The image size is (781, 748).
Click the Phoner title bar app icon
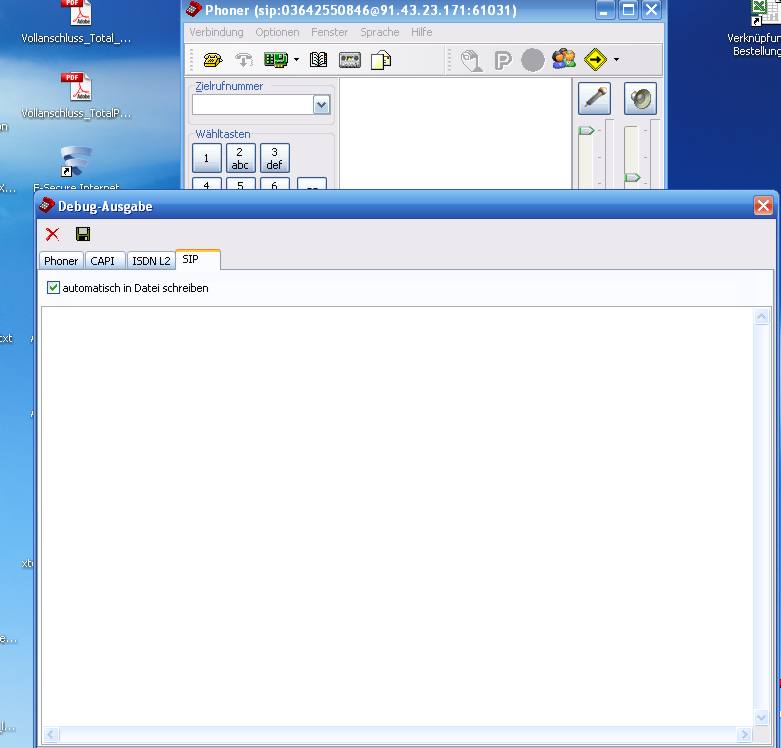(x=193, y=9)
